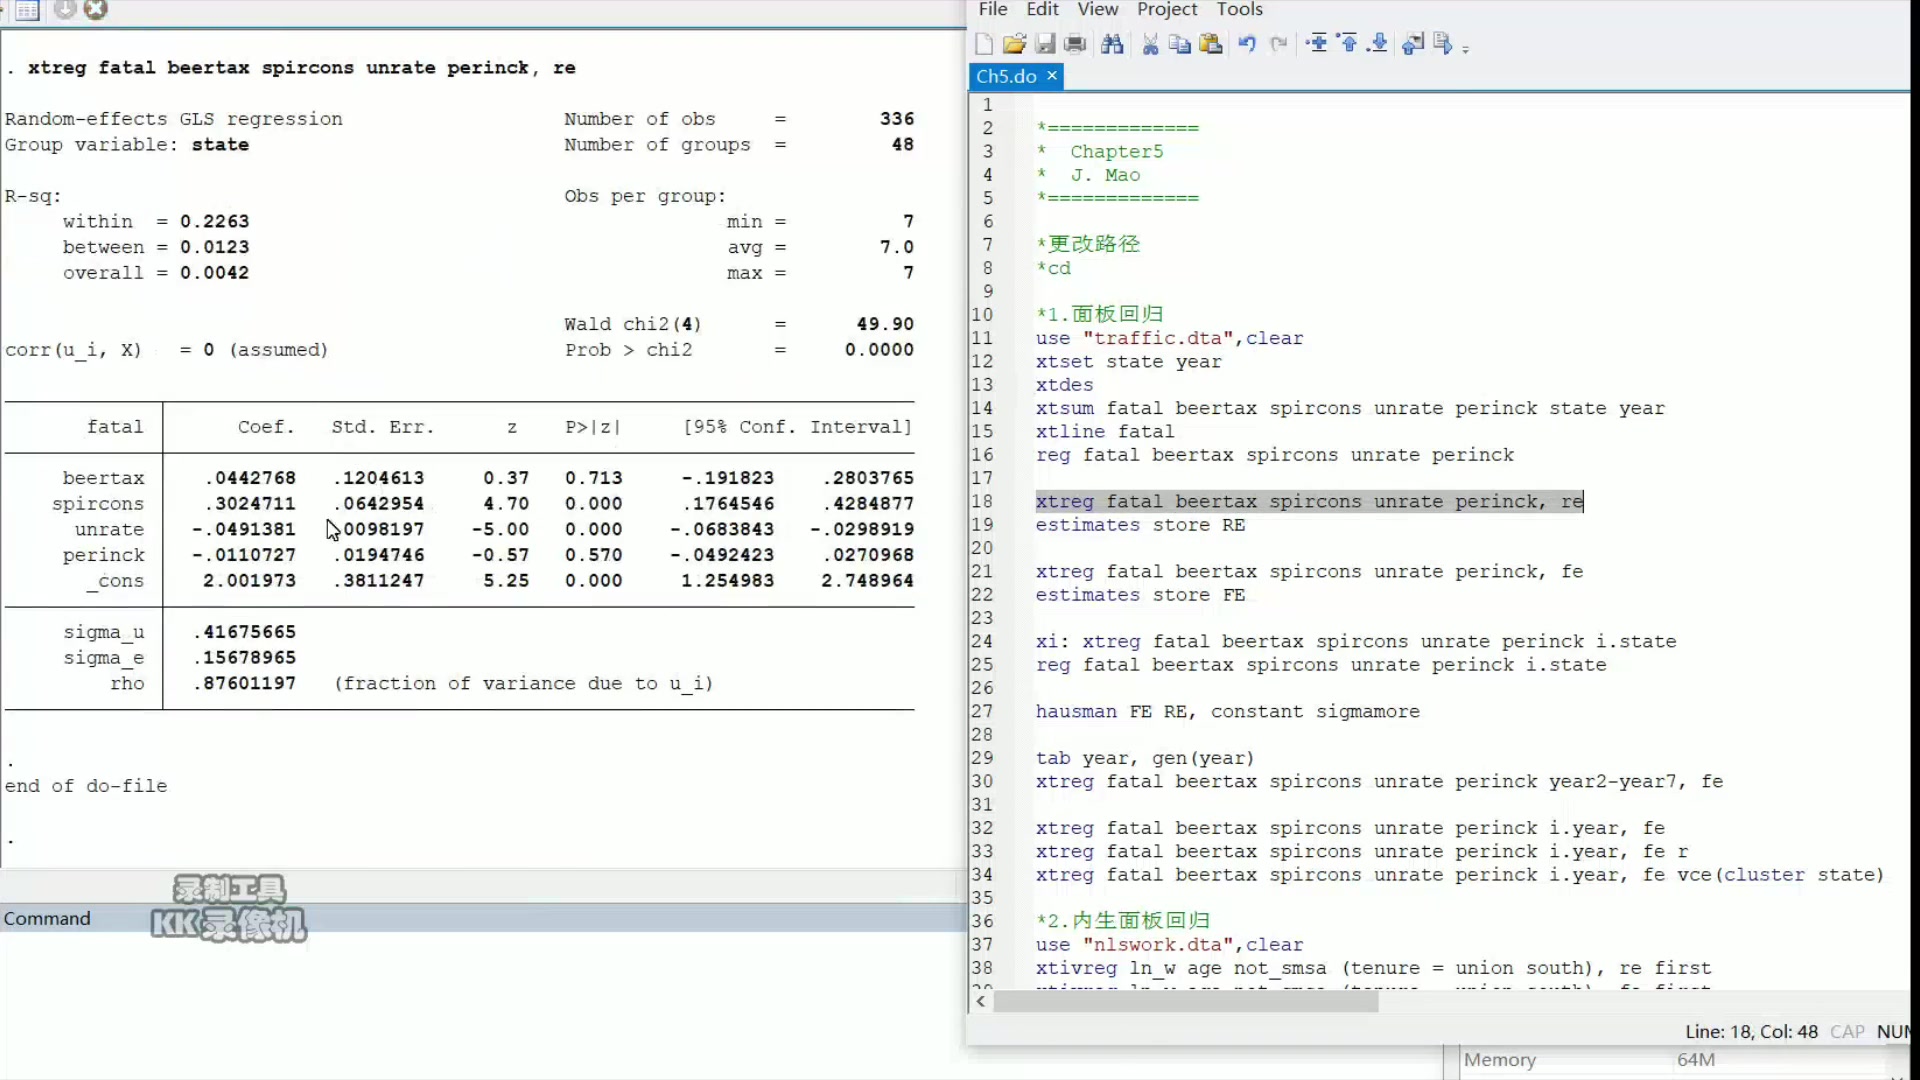This screenshot has height=1080, width=1920.
Task: Click the 'estimates store RE' line
Action: click(x=1140, y=525)
